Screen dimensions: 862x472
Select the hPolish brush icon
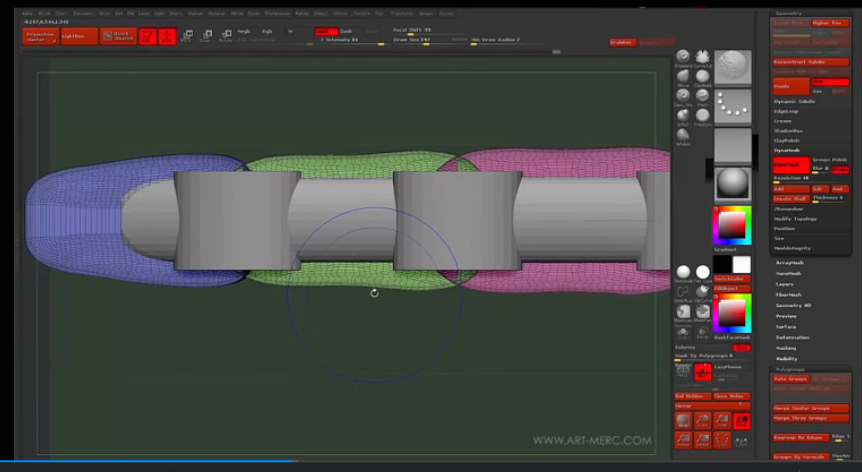(x=683, y=135)
